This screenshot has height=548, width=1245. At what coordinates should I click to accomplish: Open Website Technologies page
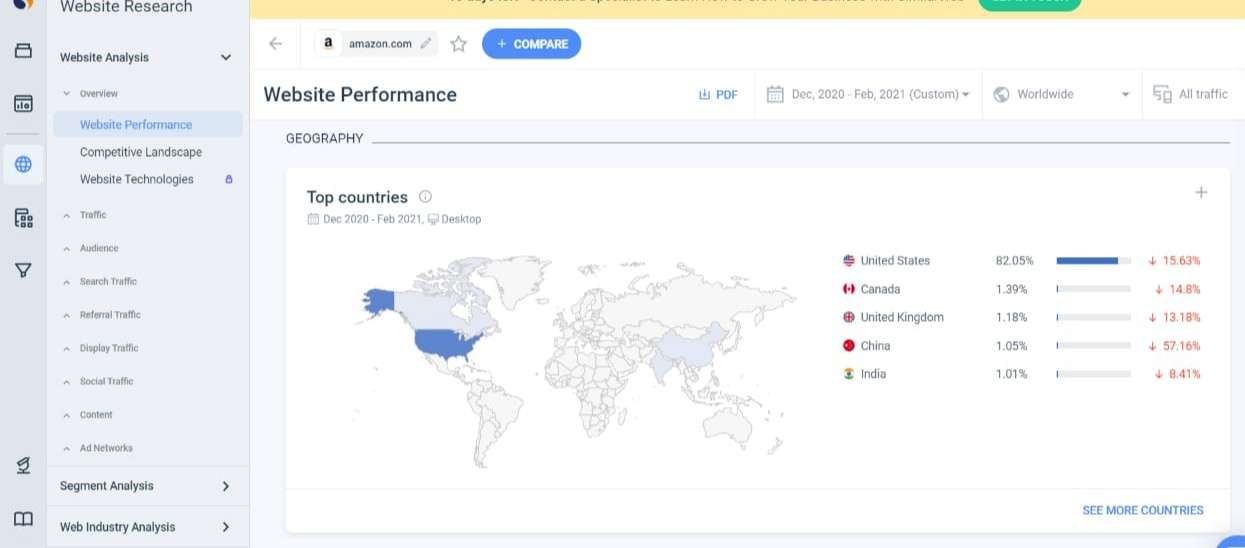click(x=137, y=179)
